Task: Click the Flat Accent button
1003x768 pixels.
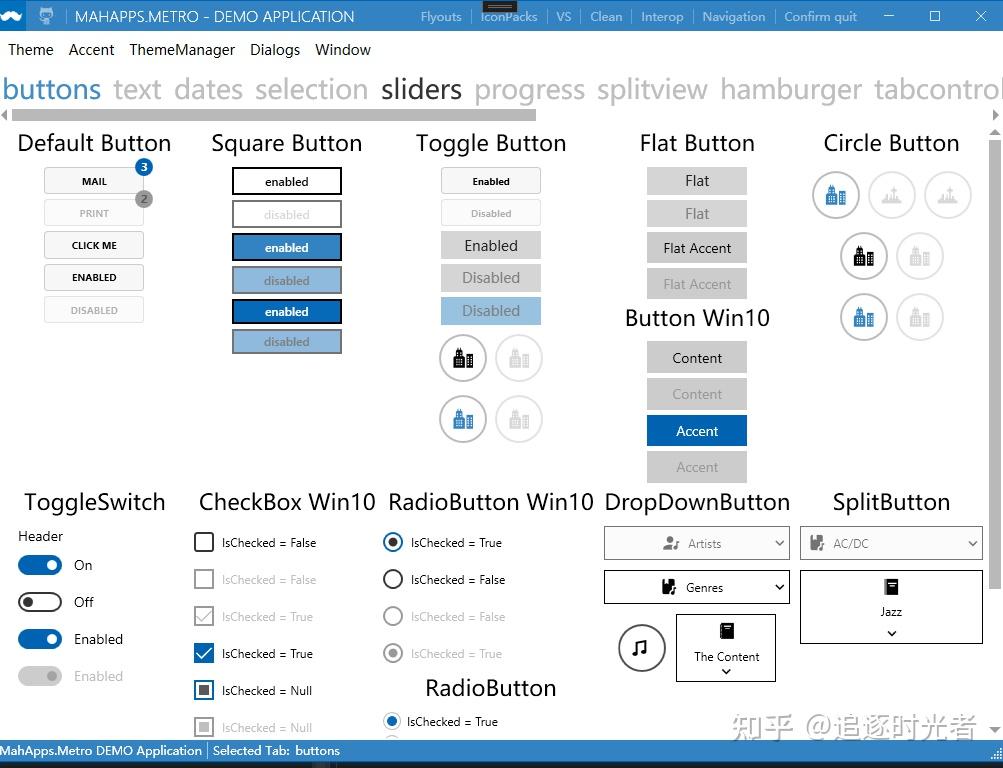Action: click(x=696, y=248)
